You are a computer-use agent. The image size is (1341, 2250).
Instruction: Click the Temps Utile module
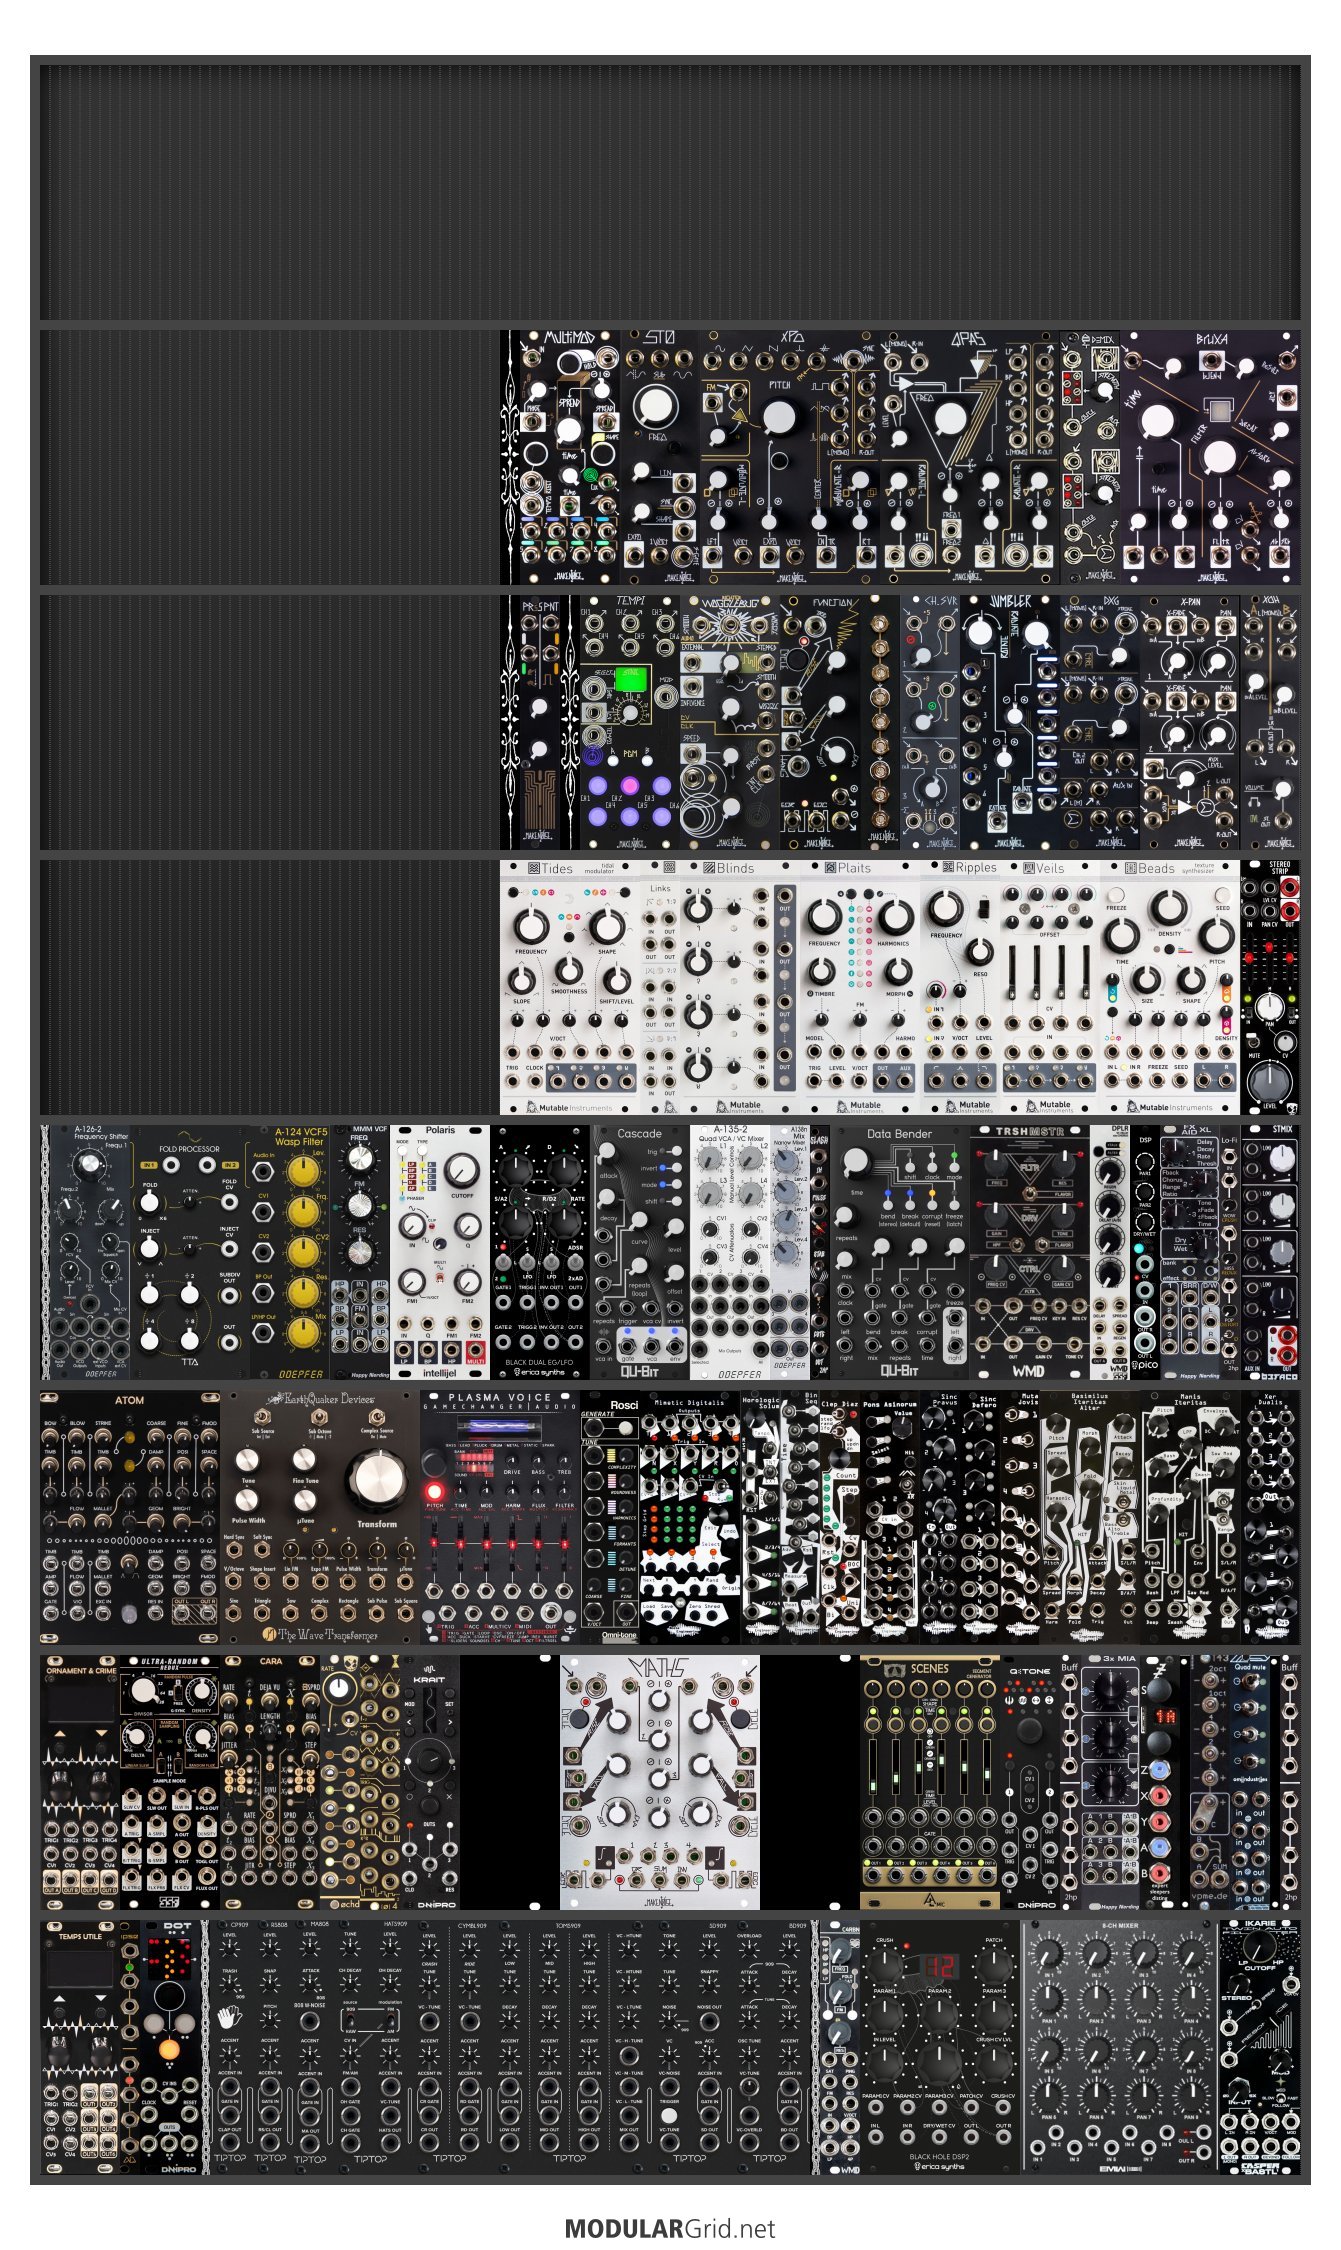point(80,2047)
